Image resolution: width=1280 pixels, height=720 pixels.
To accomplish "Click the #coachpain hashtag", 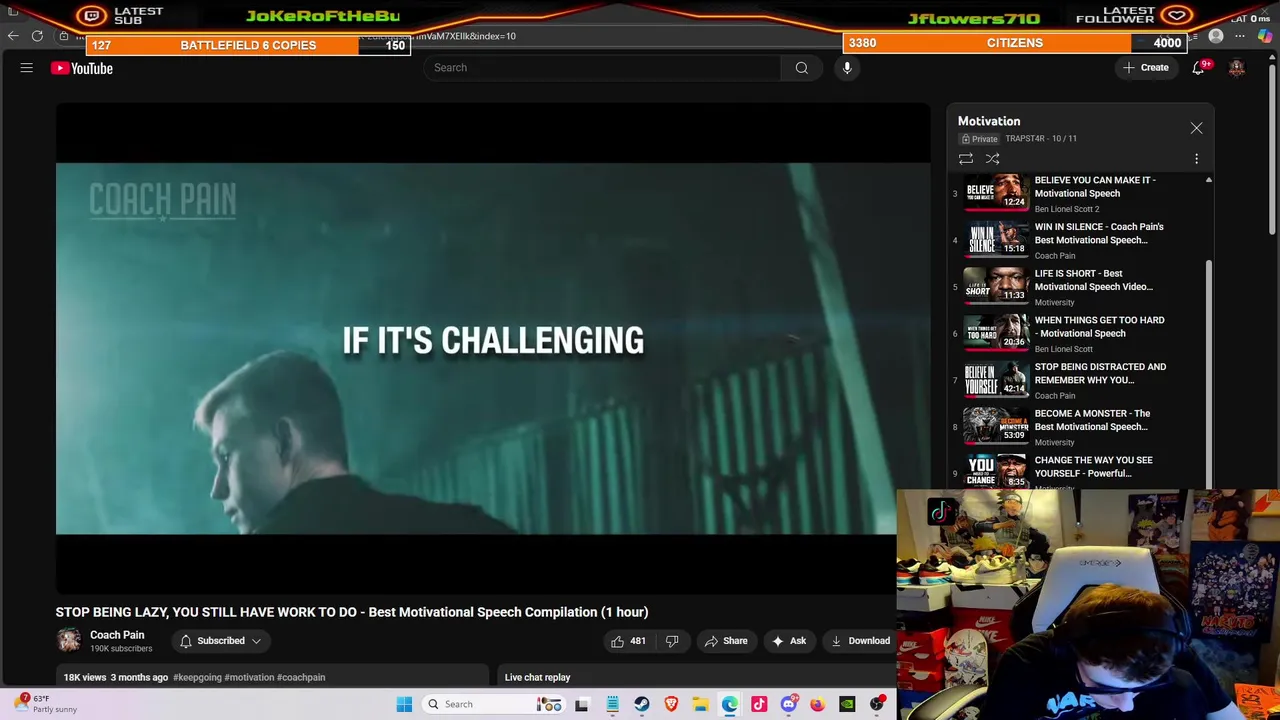I will [x=301, y=677].
